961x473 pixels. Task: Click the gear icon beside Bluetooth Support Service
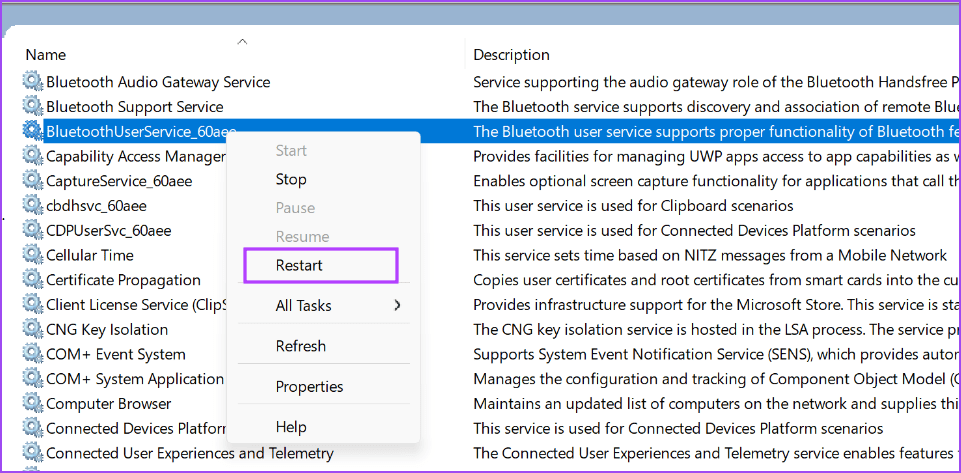tap(31, 107)
